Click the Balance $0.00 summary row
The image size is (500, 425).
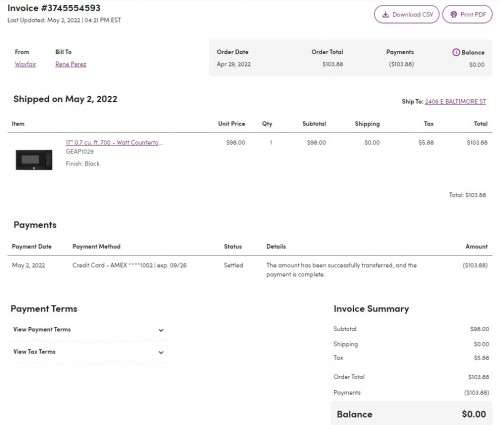411,414
